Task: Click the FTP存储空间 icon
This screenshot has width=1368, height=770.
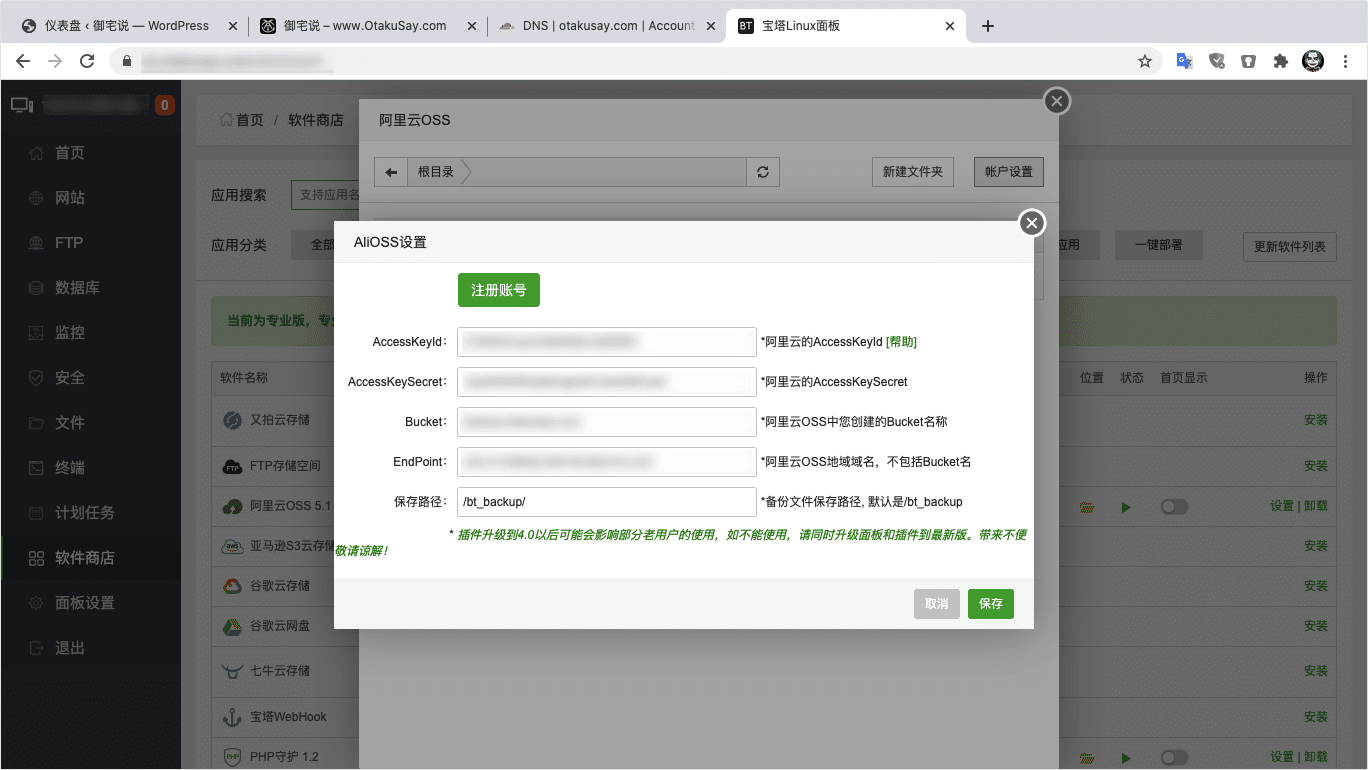Action: coord(232,466)
